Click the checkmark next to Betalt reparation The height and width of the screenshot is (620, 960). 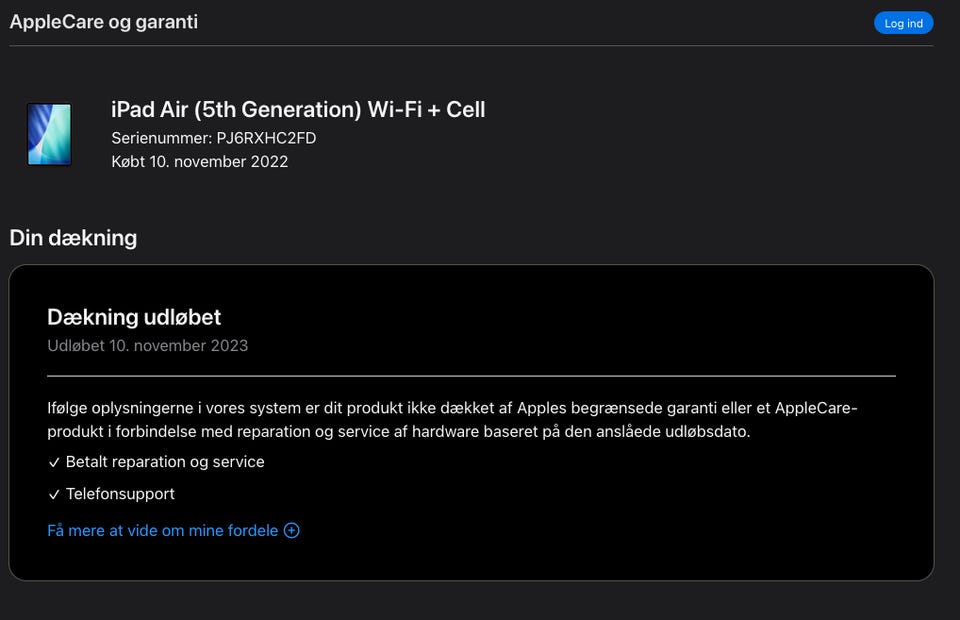coord(54,462)
